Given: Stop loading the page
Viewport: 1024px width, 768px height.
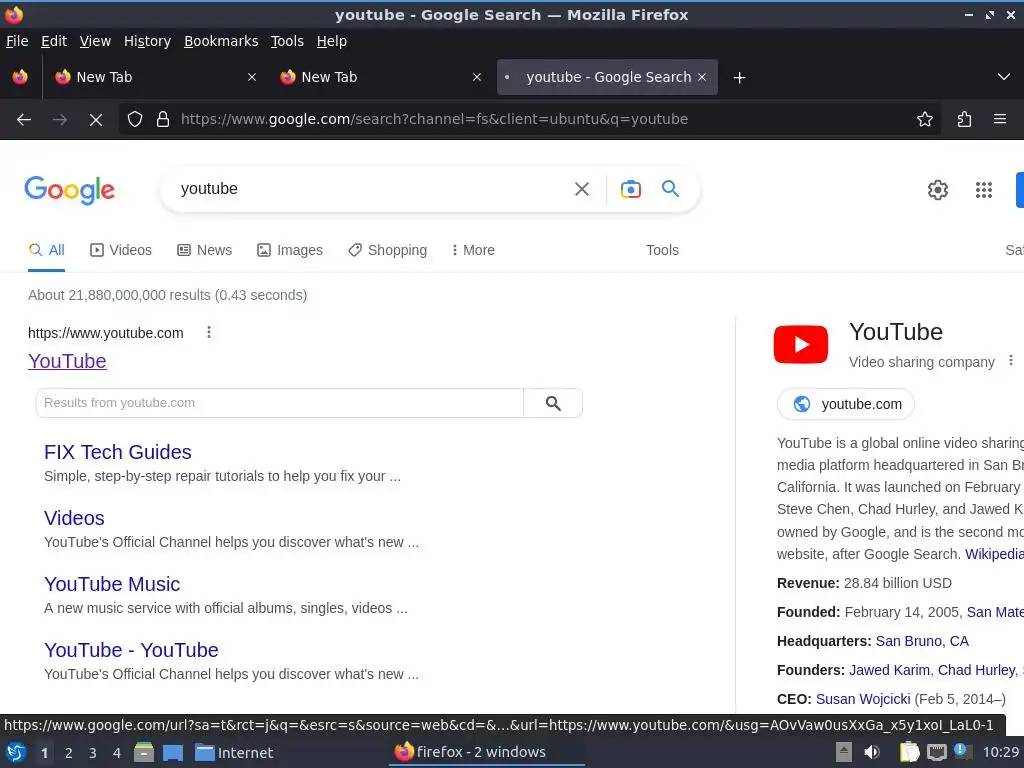Looking at the screenshot, I should [95, 120].
